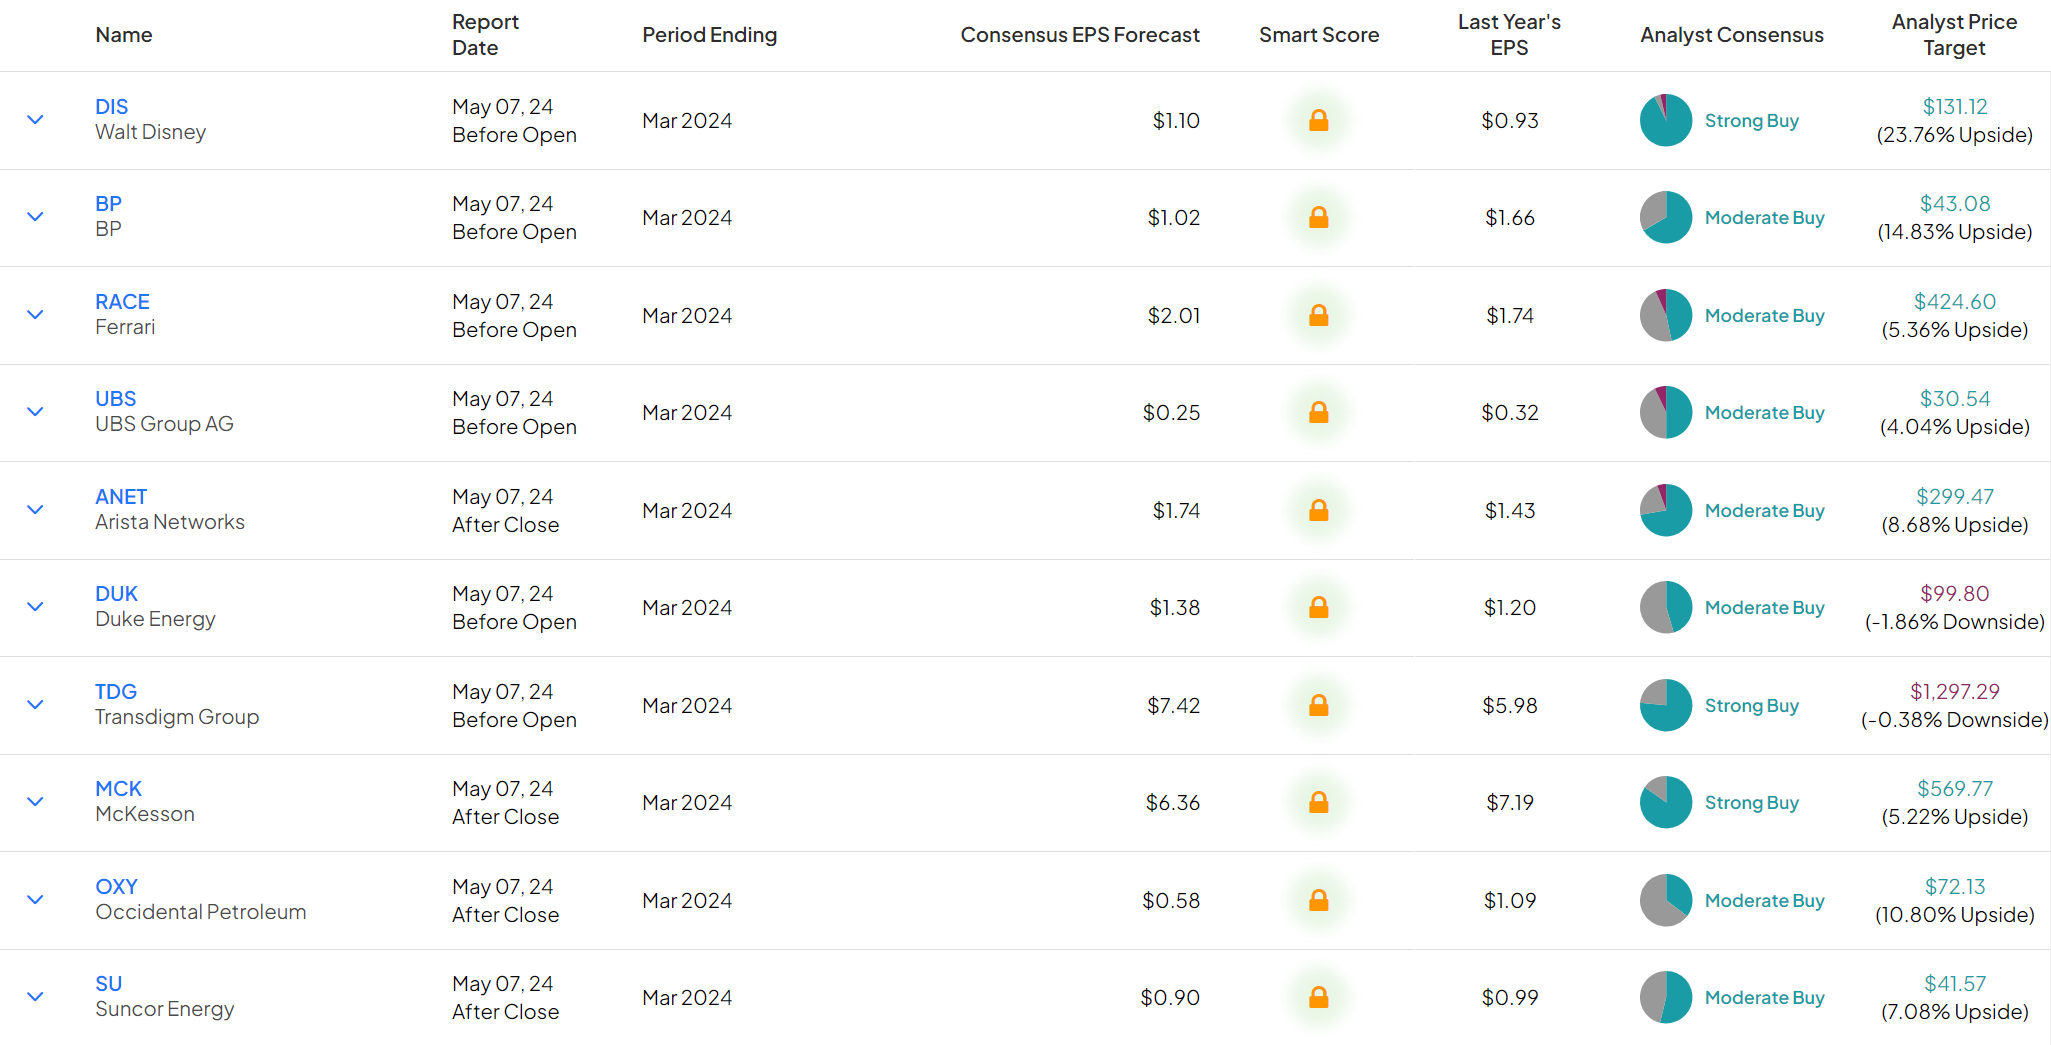Expand the MCK McKesson row
Screen dimensions: 2051x1045
[35, 802]
